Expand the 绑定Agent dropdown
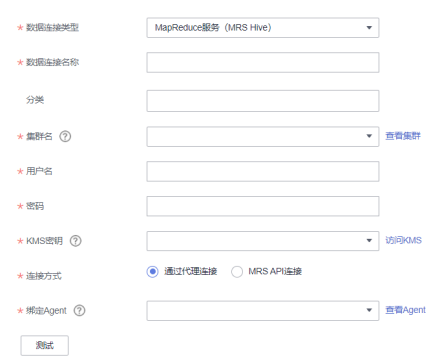 [x=263, y=311]
